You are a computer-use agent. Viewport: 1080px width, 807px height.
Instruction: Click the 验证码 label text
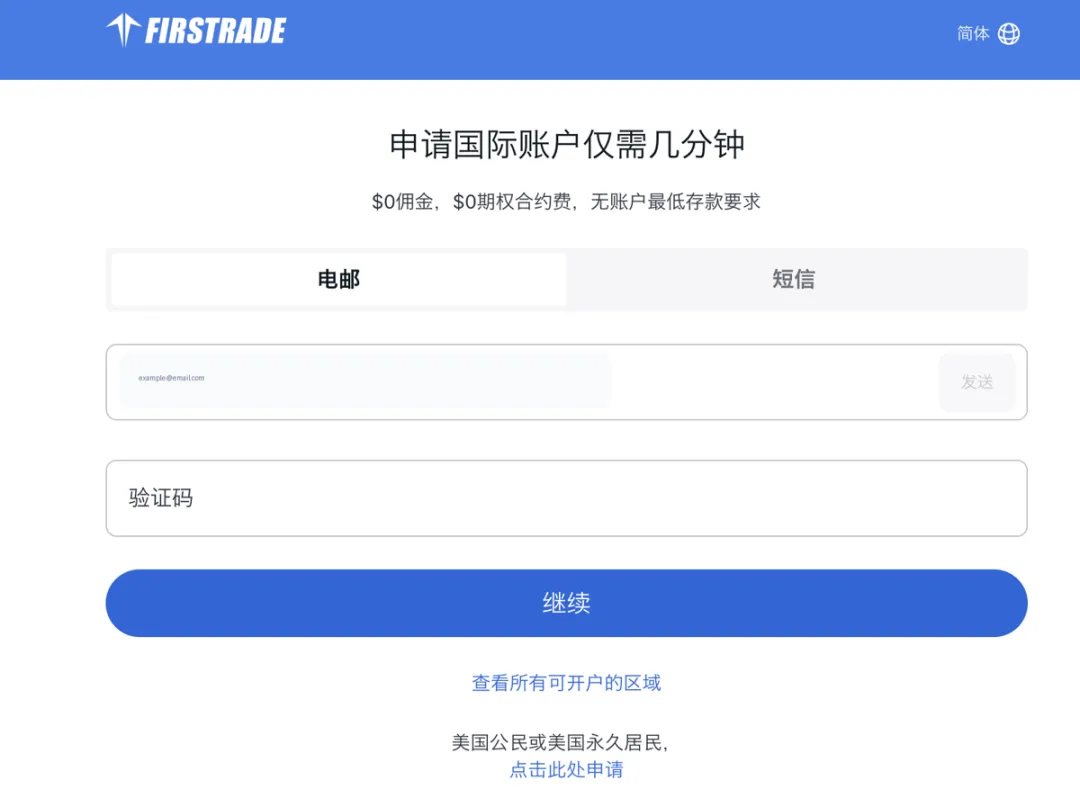coord(160,498)
